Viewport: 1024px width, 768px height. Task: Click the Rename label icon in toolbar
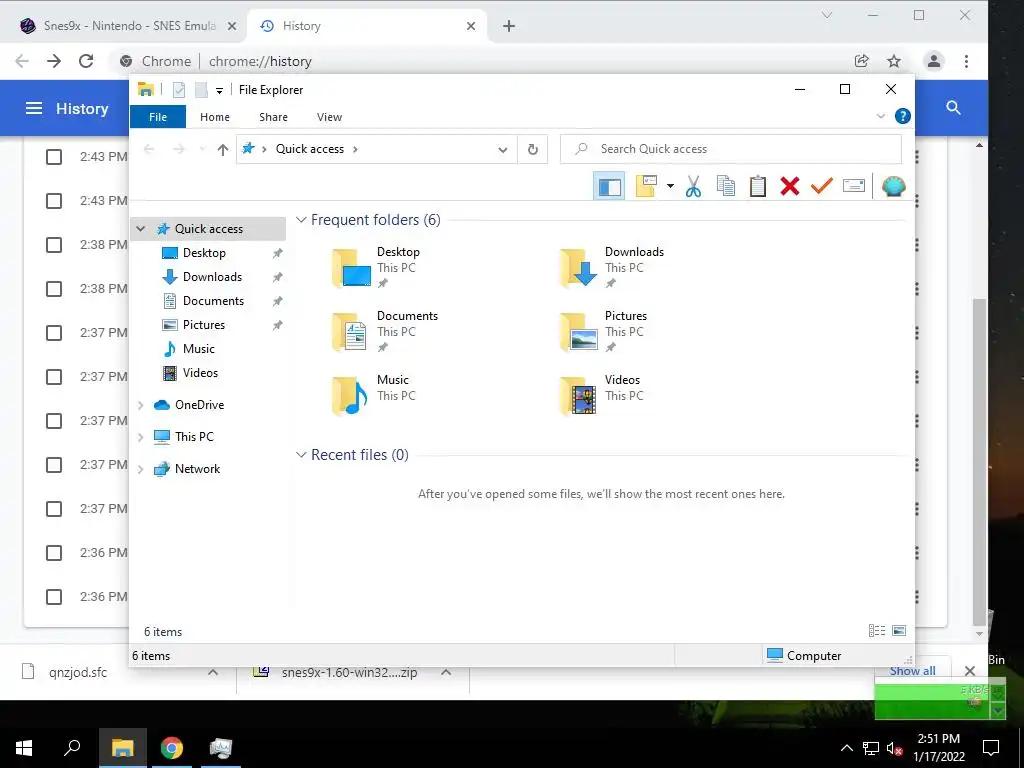[x=854, y=186]
